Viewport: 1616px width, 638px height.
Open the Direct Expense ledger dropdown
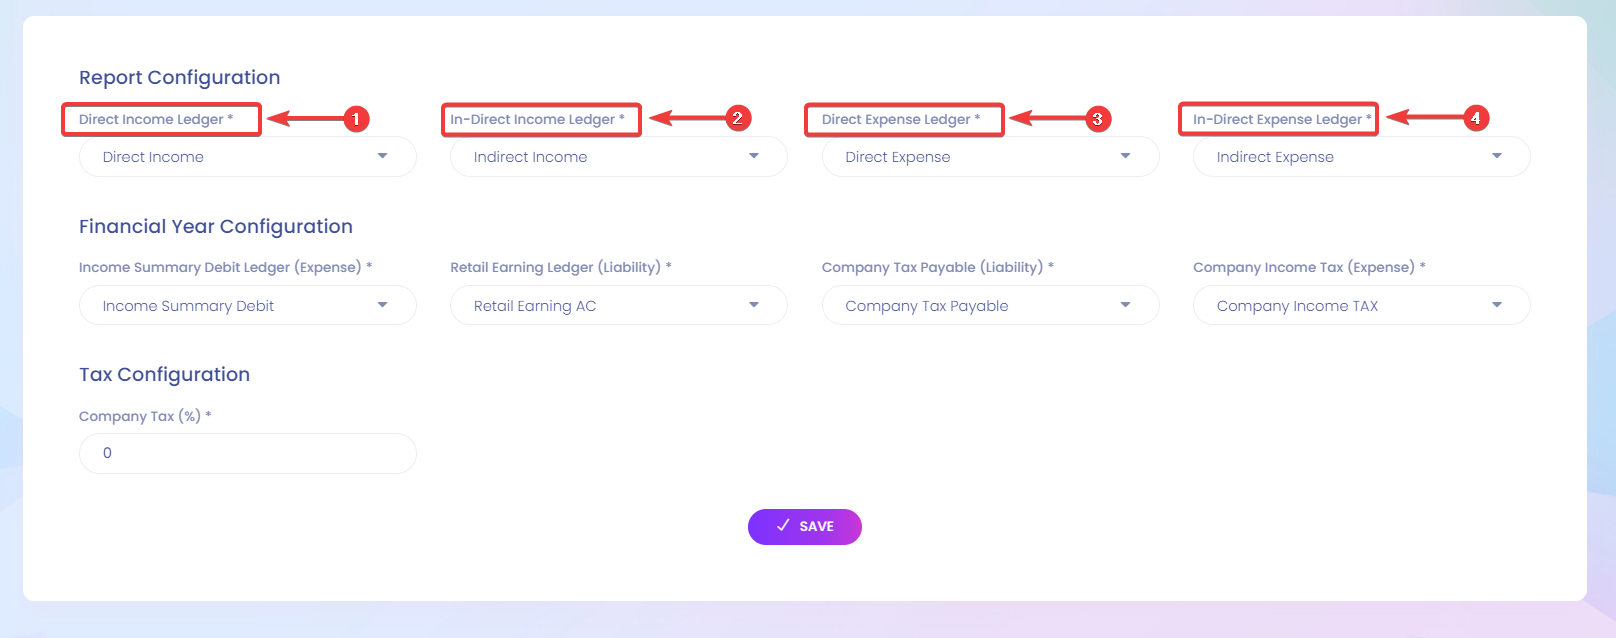[x=990, y=157]
